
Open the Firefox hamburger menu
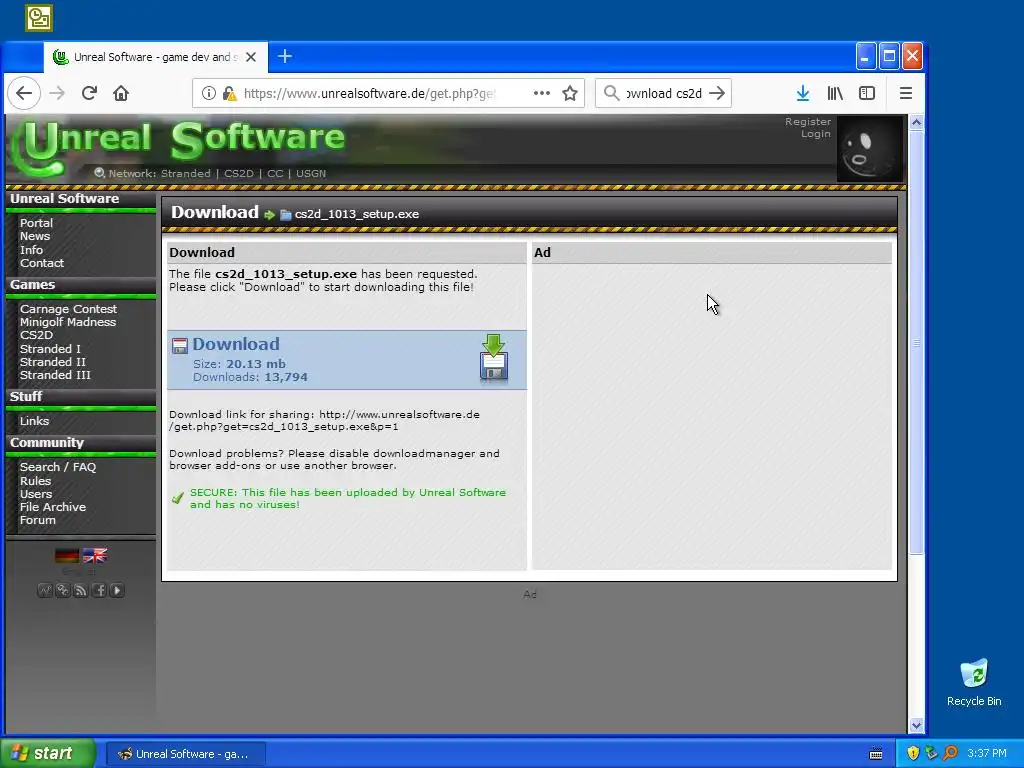tap(905, 93)
